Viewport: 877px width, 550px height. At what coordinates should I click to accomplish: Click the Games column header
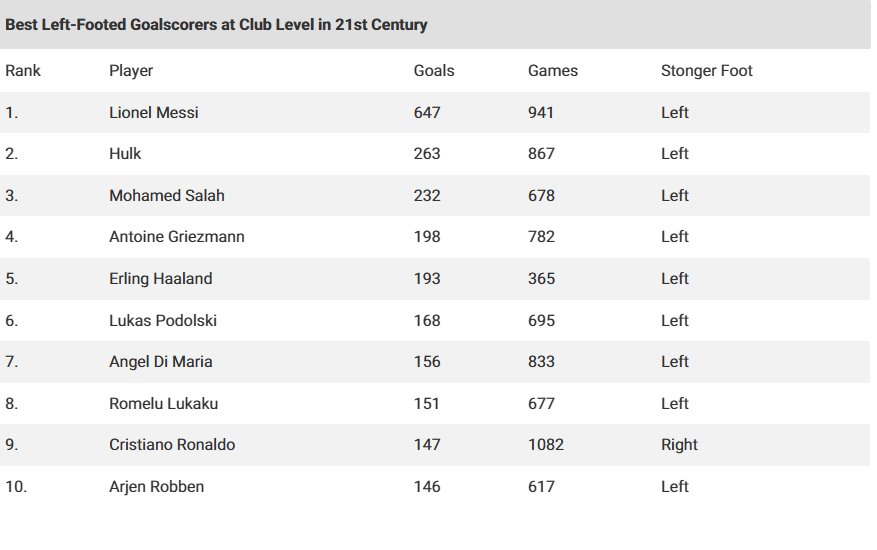pos(553,71)
